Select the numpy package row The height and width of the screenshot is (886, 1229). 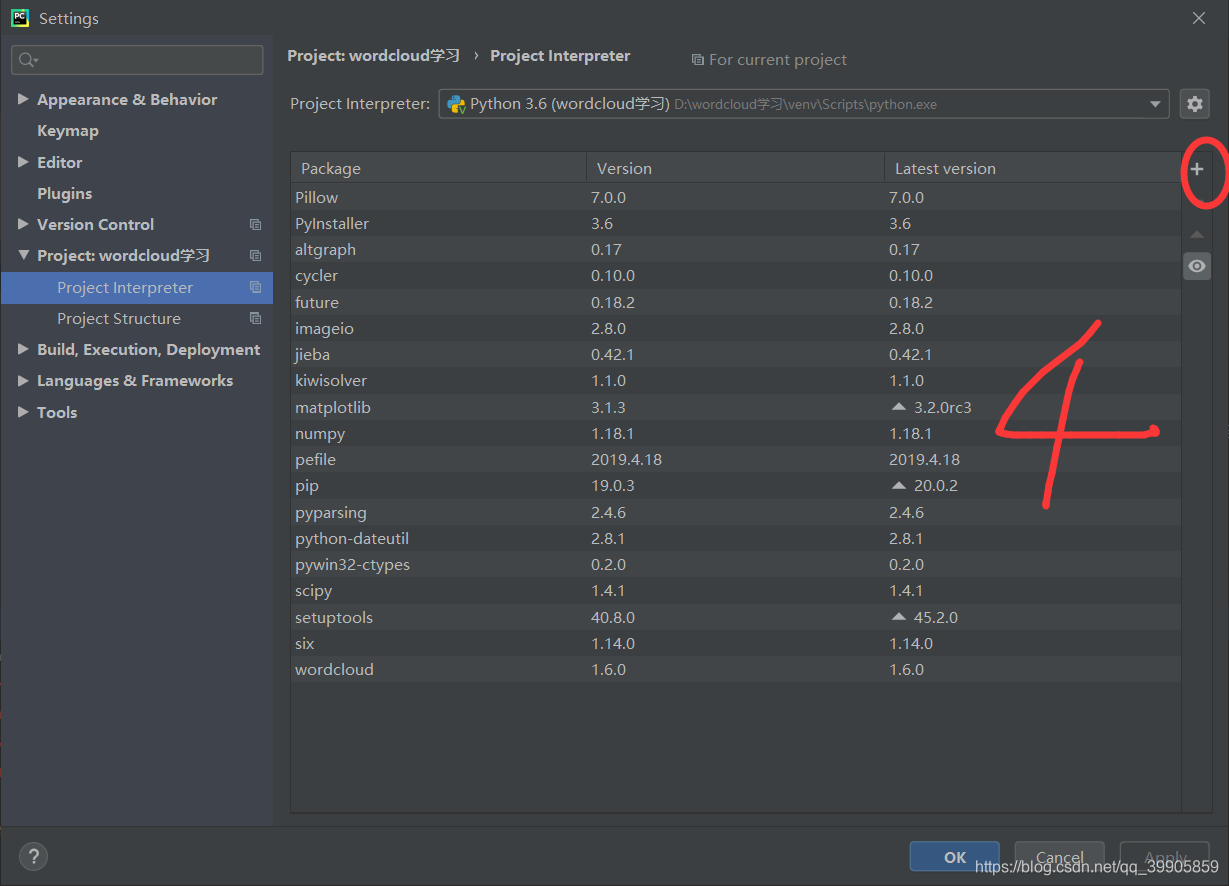coord(735,433)
